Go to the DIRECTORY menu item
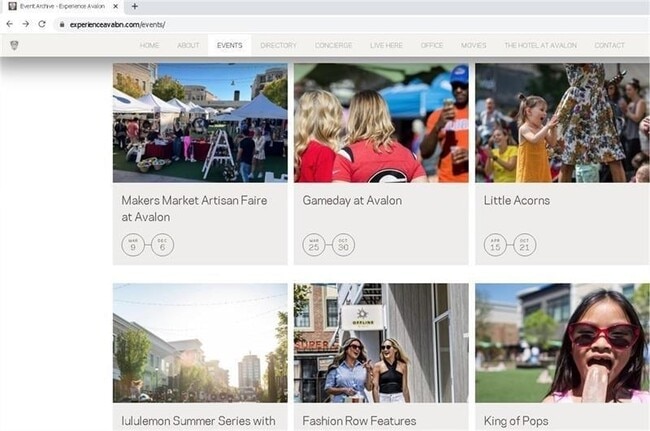The image size is (650, 431). pyautogui.click(x=278, y=45)
